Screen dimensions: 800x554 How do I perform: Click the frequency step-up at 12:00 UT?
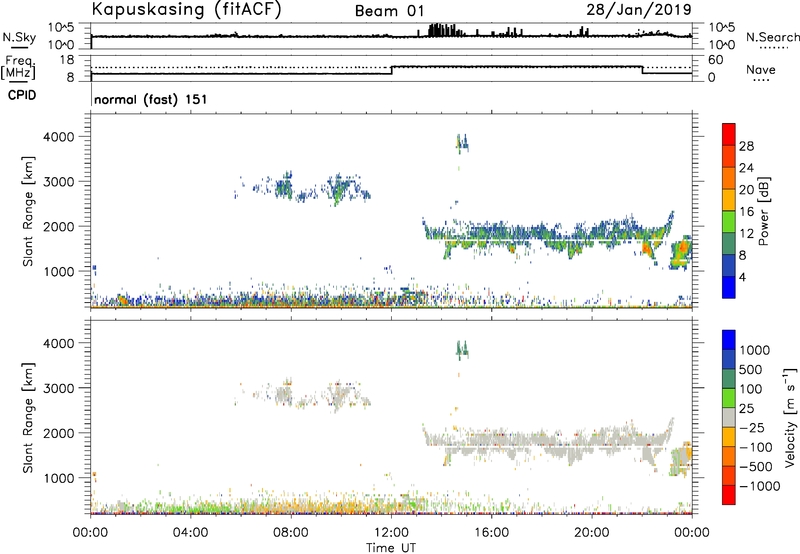pos(391,70)
